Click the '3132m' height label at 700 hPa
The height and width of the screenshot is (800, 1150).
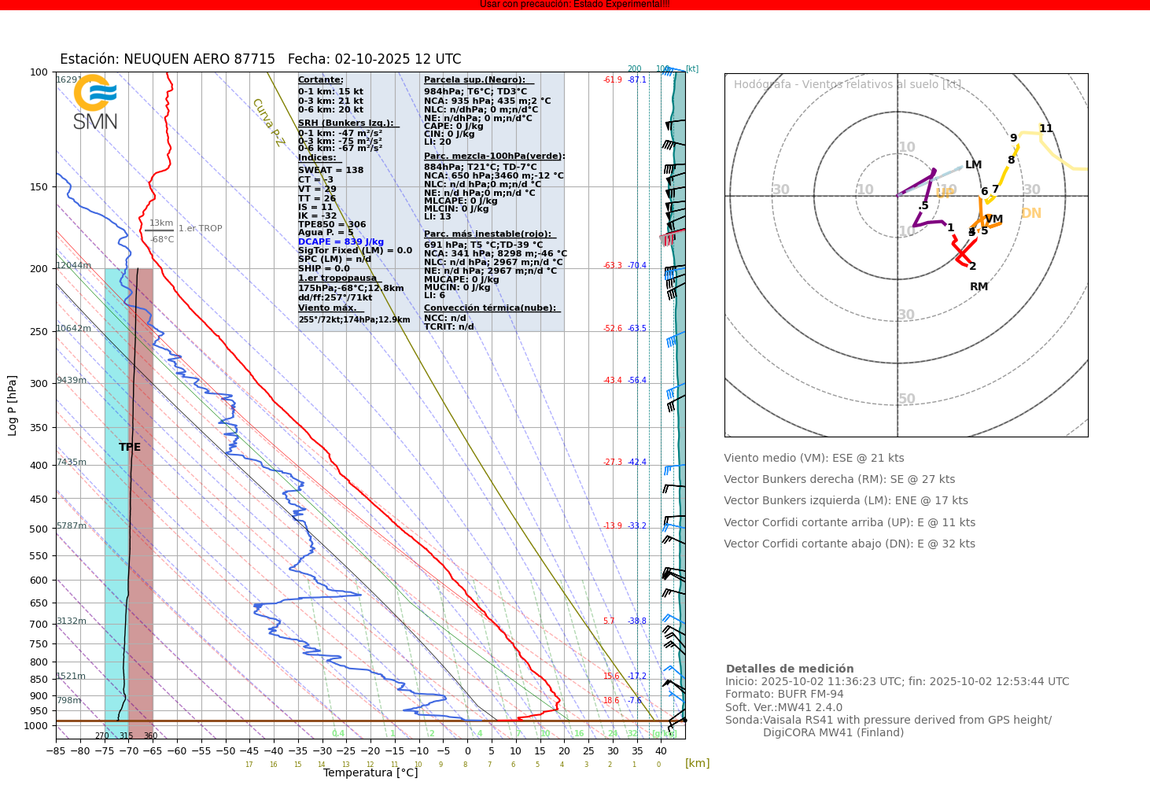click(x=71, y=621)
